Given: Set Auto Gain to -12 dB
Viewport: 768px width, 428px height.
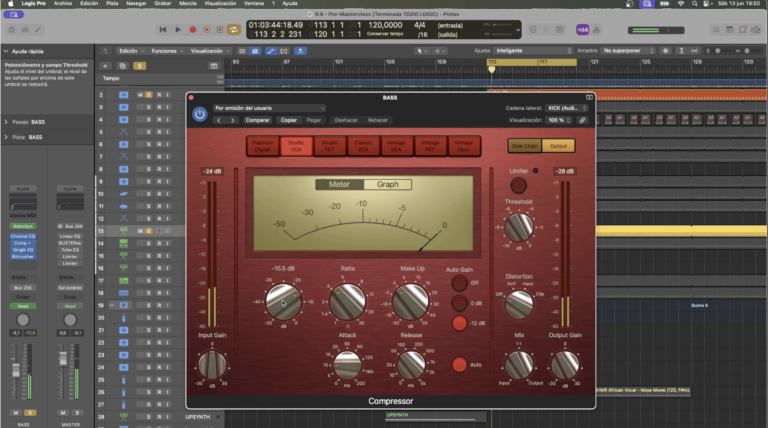Looking at the screenshot, I should tap(459, 323).
